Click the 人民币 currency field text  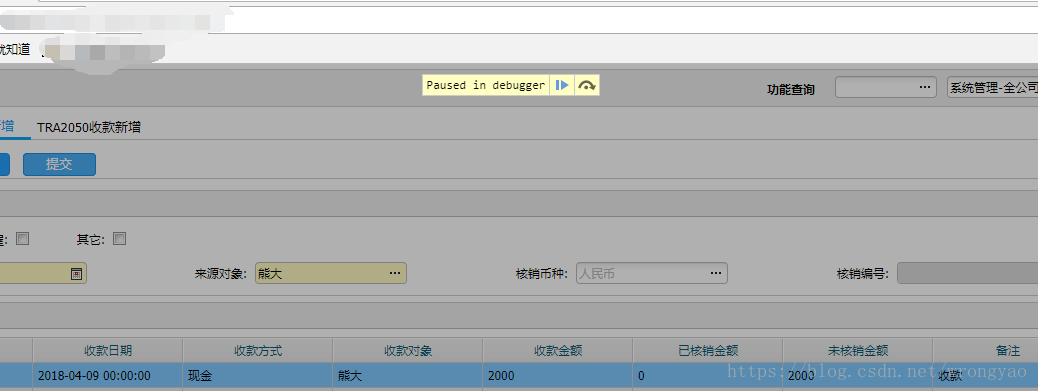tap(598, 273)
